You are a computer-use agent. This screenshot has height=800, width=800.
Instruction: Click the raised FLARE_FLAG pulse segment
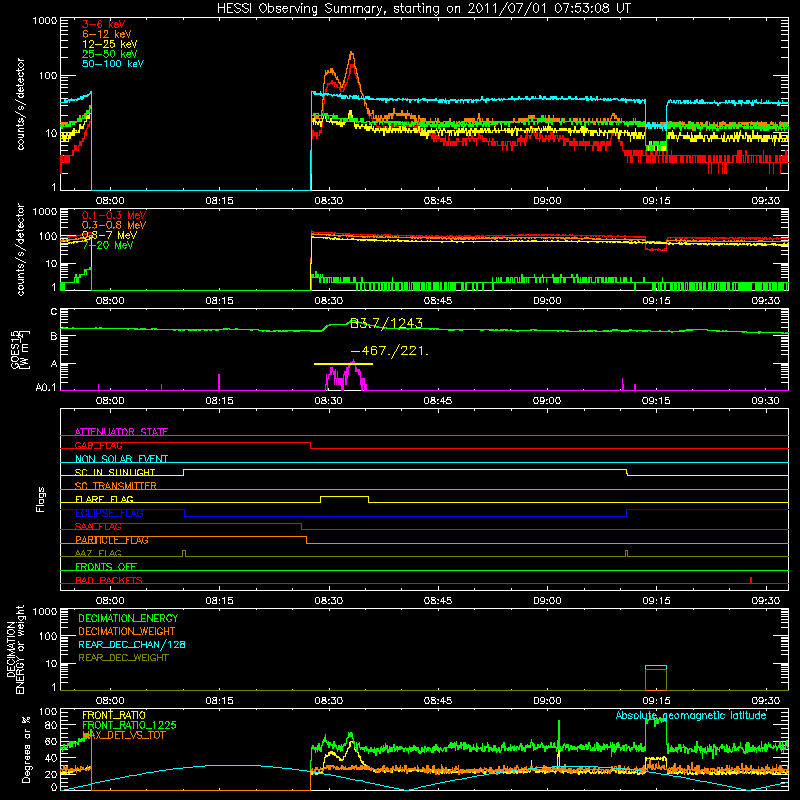point(344,496)
